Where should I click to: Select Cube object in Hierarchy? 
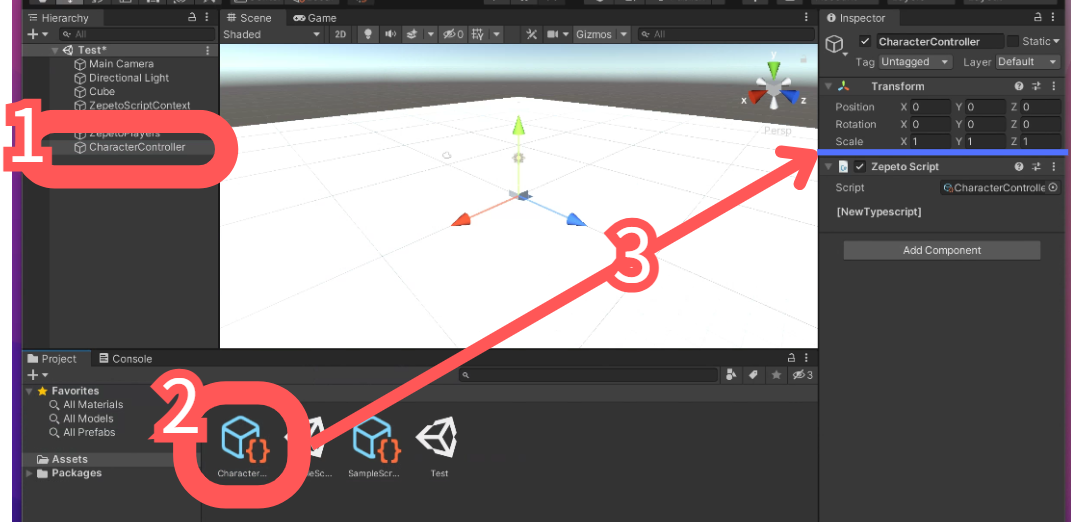pos(102,92)
